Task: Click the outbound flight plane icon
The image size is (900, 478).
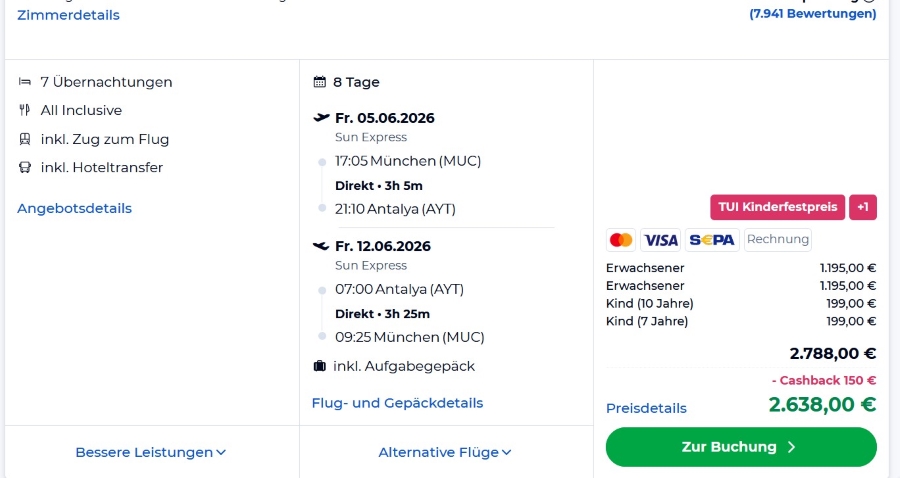Action: (x=321, y=118)
